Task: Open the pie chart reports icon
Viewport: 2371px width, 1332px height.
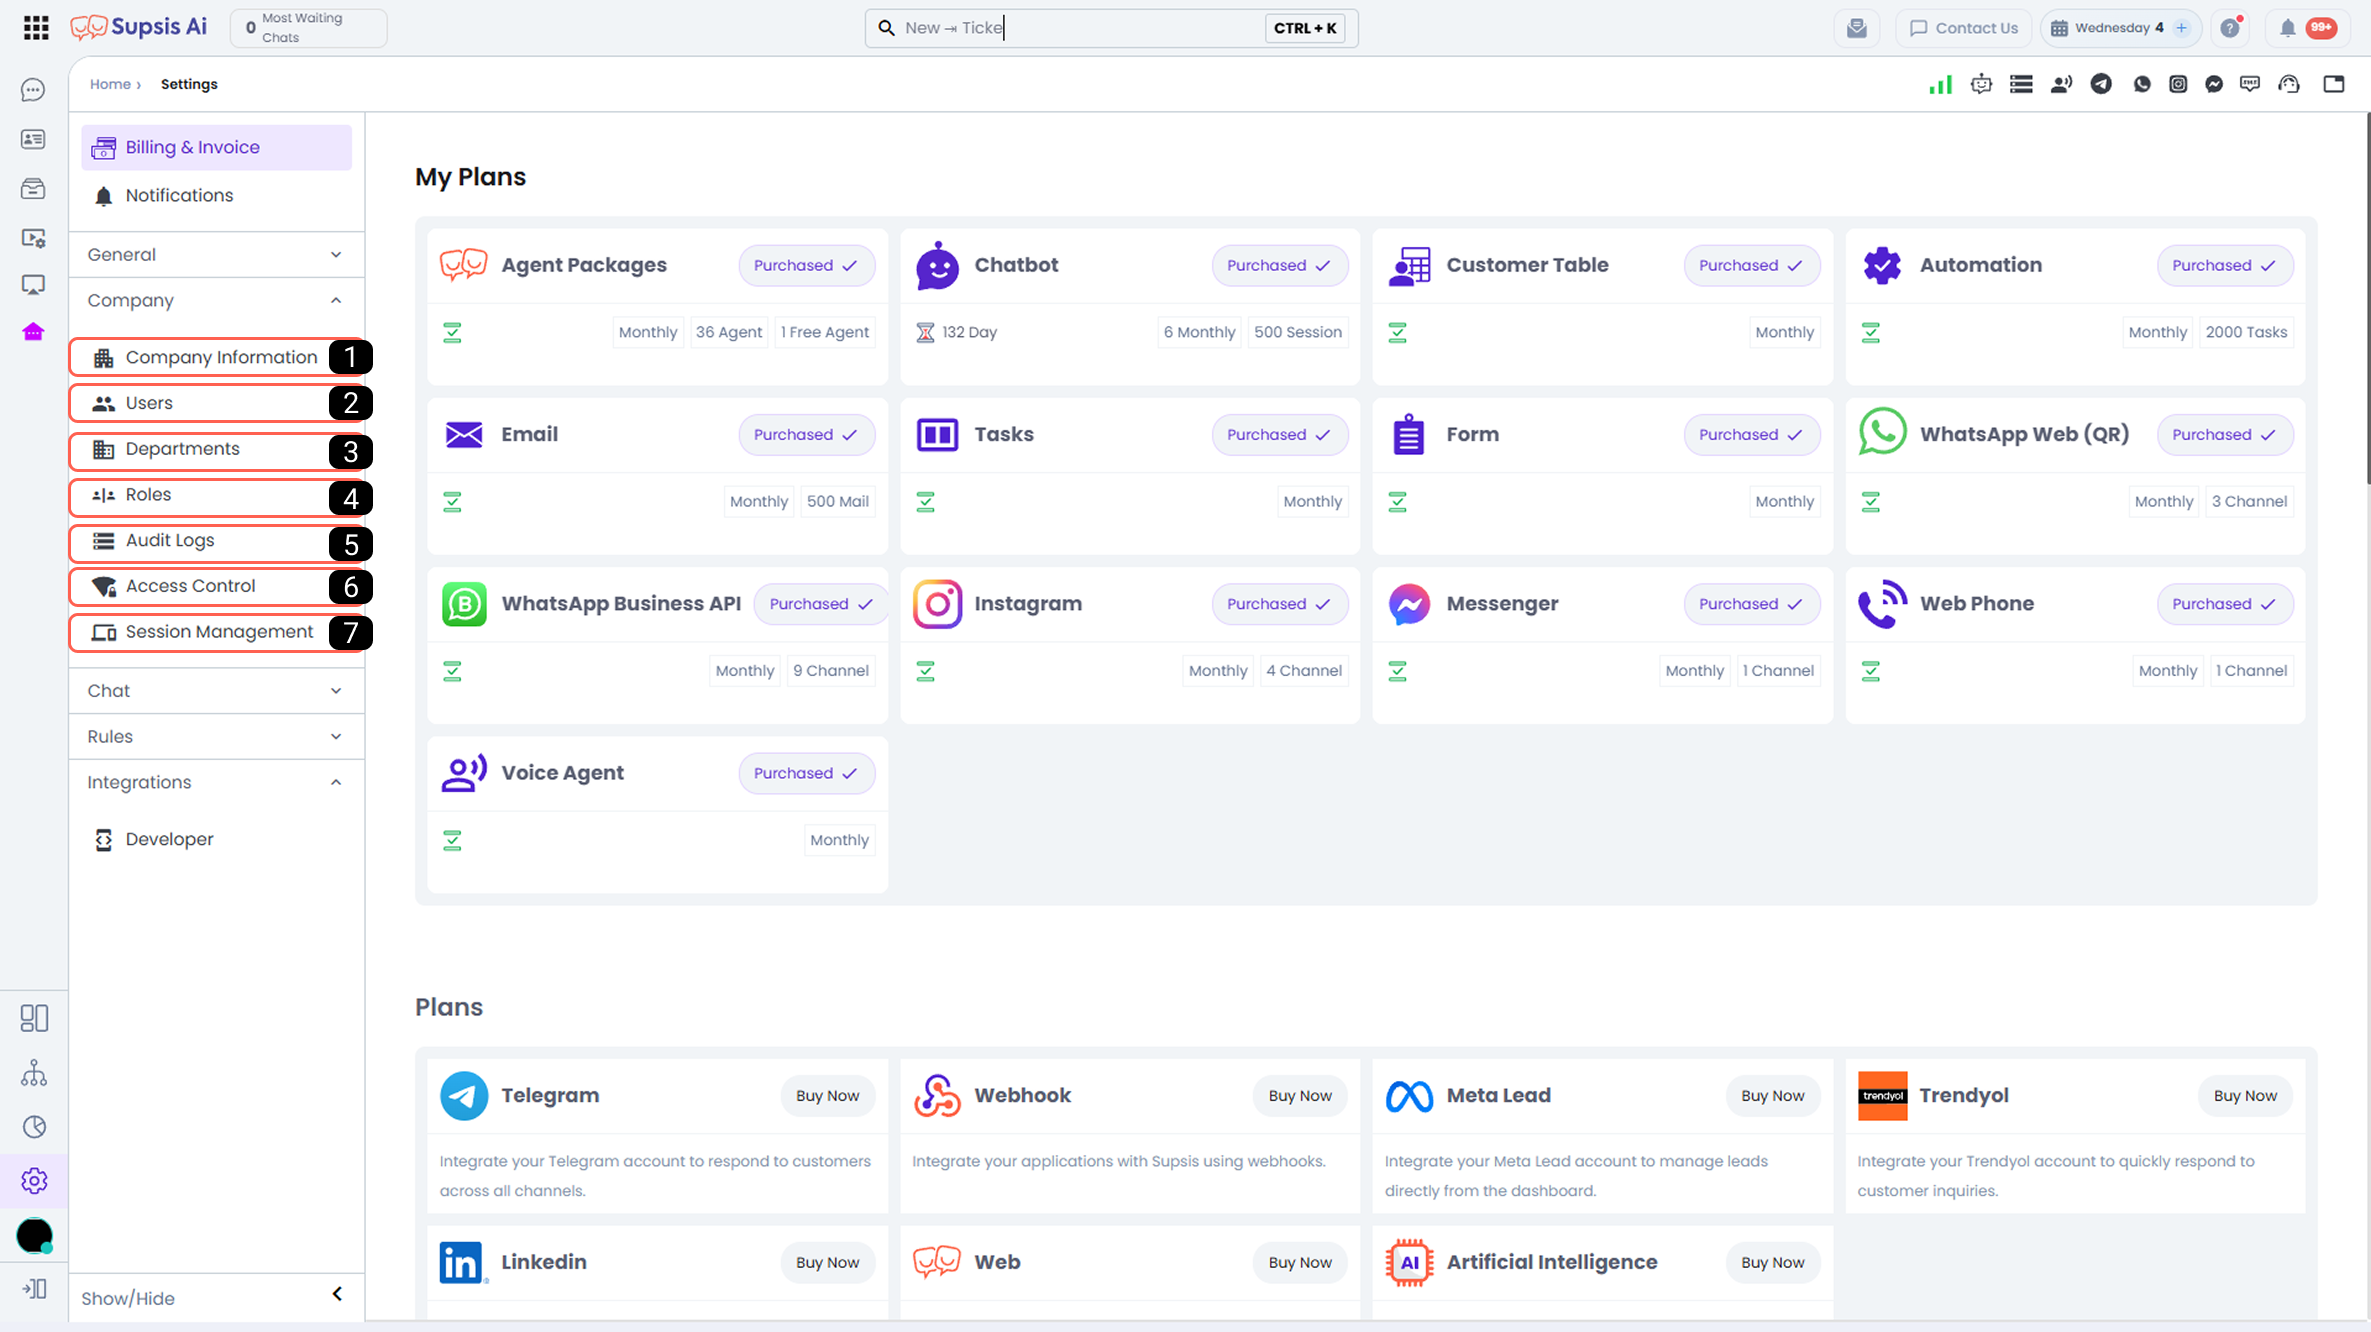Action: 34,1127
